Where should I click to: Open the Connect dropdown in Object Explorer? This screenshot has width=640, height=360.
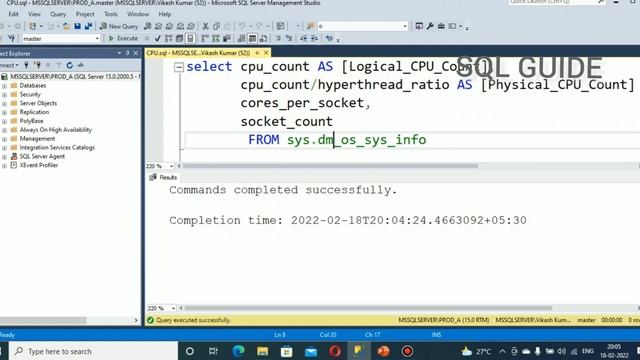click(9, 65)
